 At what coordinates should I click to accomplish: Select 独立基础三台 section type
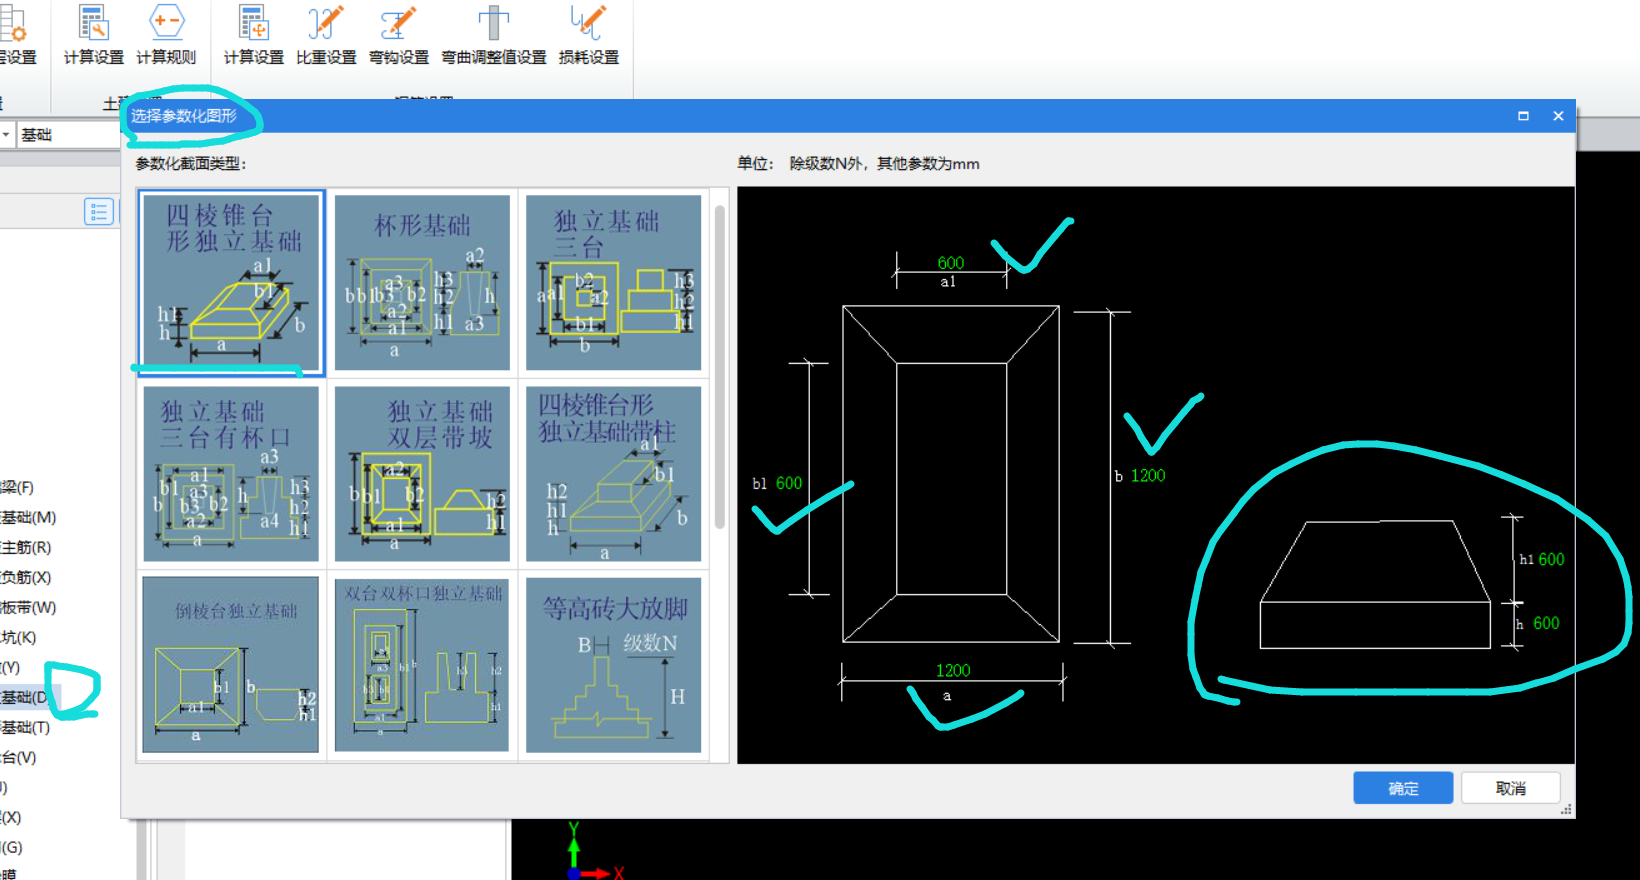tap(613, 282)
